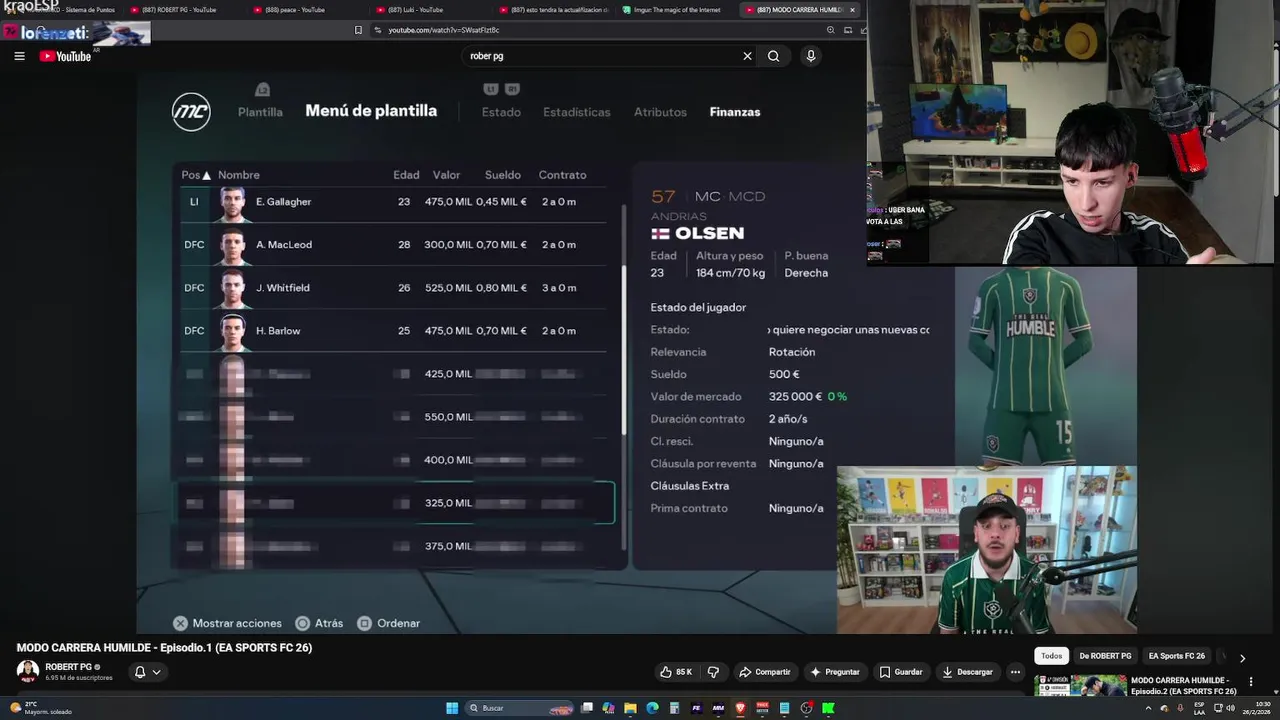The width and height of the screenshot is (1280, 720).
Task: Click 'Mostrar acciones' prompt in video
Action: coord(227,623)
